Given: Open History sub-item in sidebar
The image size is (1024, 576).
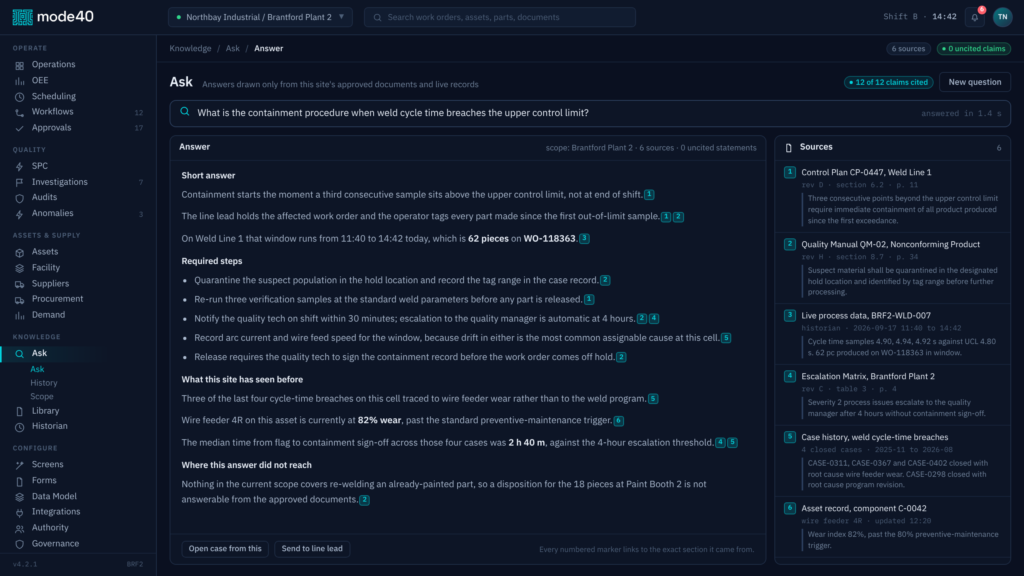Looking at the screenshot, I should coord(44,383).
